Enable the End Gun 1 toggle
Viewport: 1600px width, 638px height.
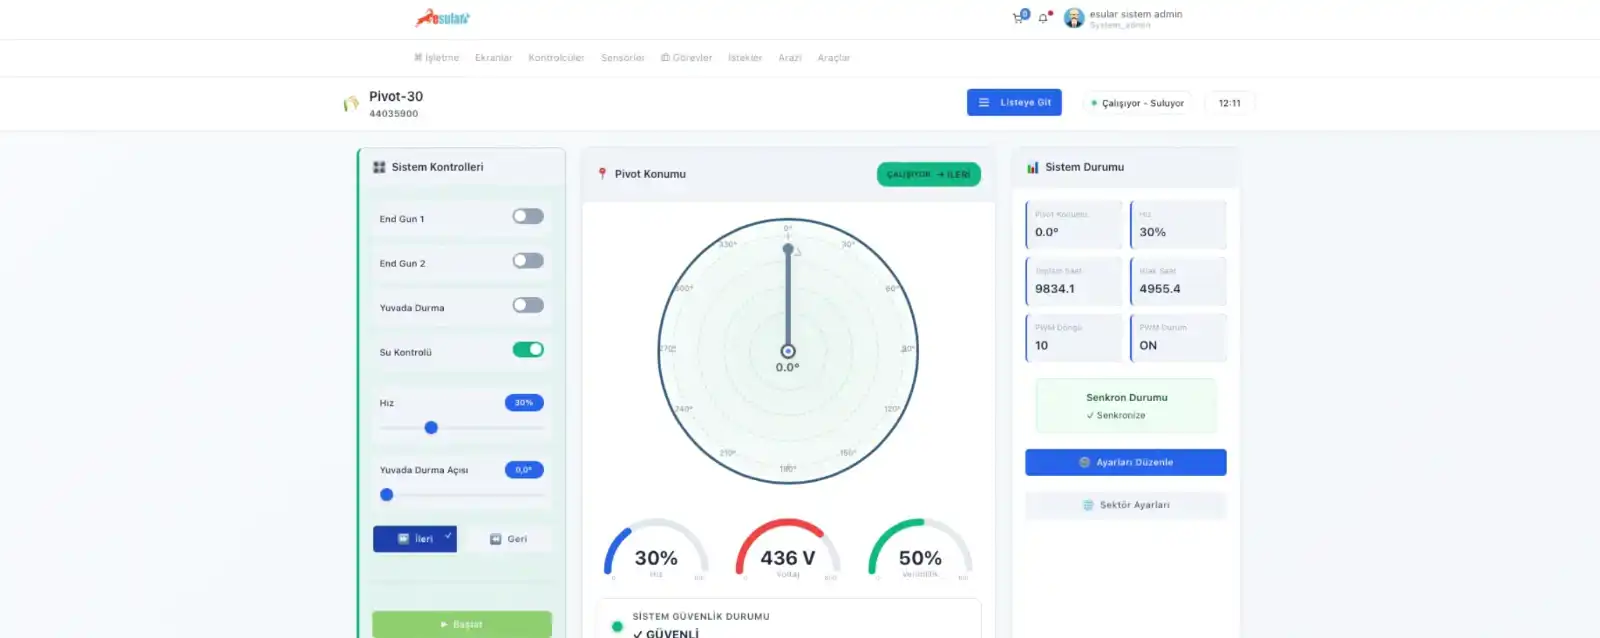[528, 216]
